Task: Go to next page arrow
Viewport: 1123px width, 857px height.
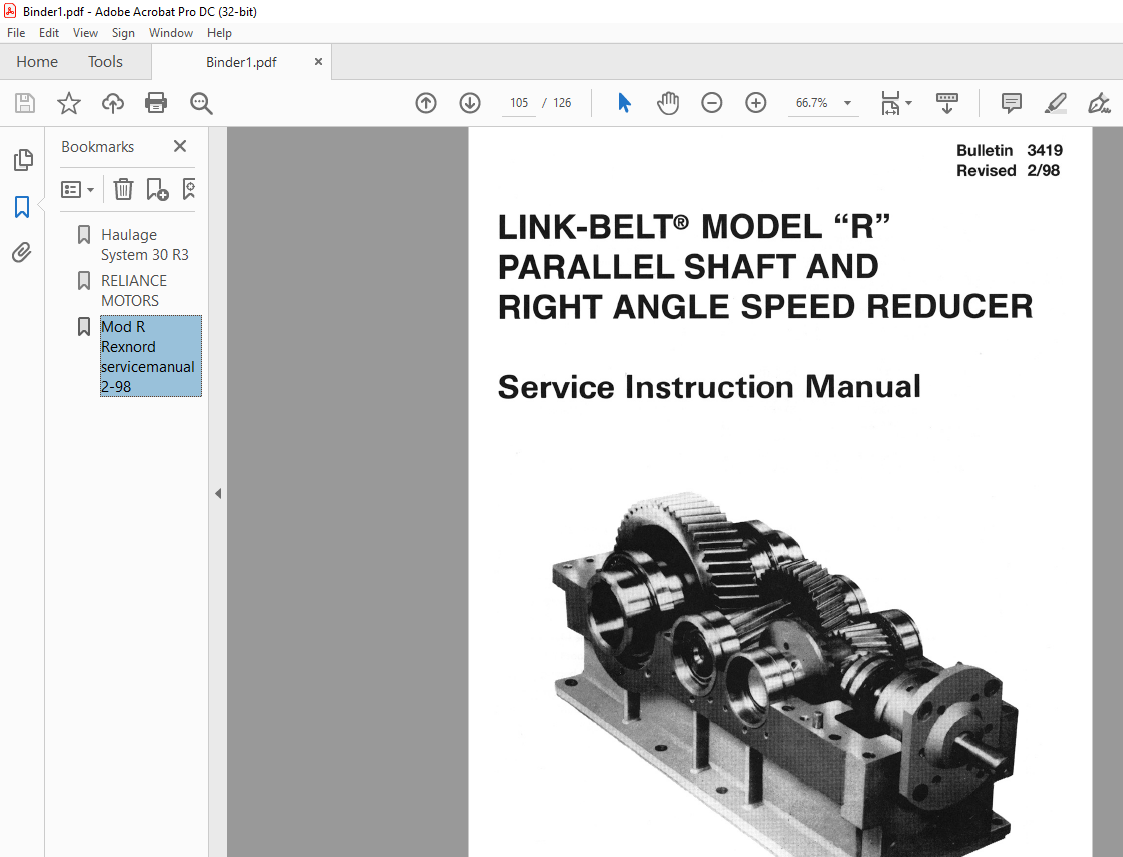Action: 470,103
